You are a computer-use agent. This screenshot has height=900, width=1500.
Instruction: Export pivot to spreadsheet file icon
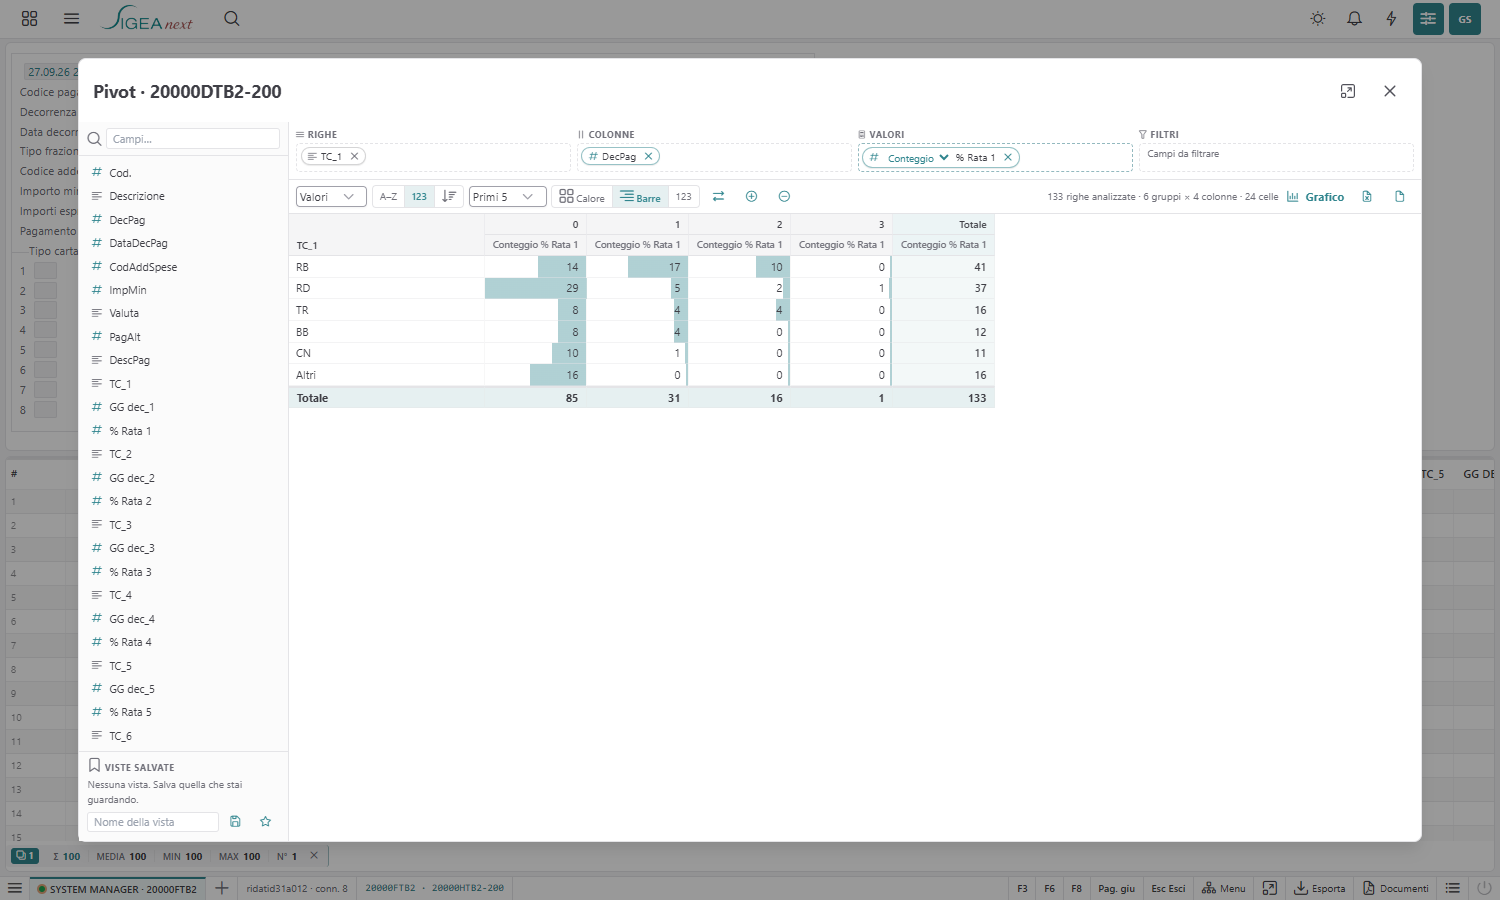(x=1367, y=196)
